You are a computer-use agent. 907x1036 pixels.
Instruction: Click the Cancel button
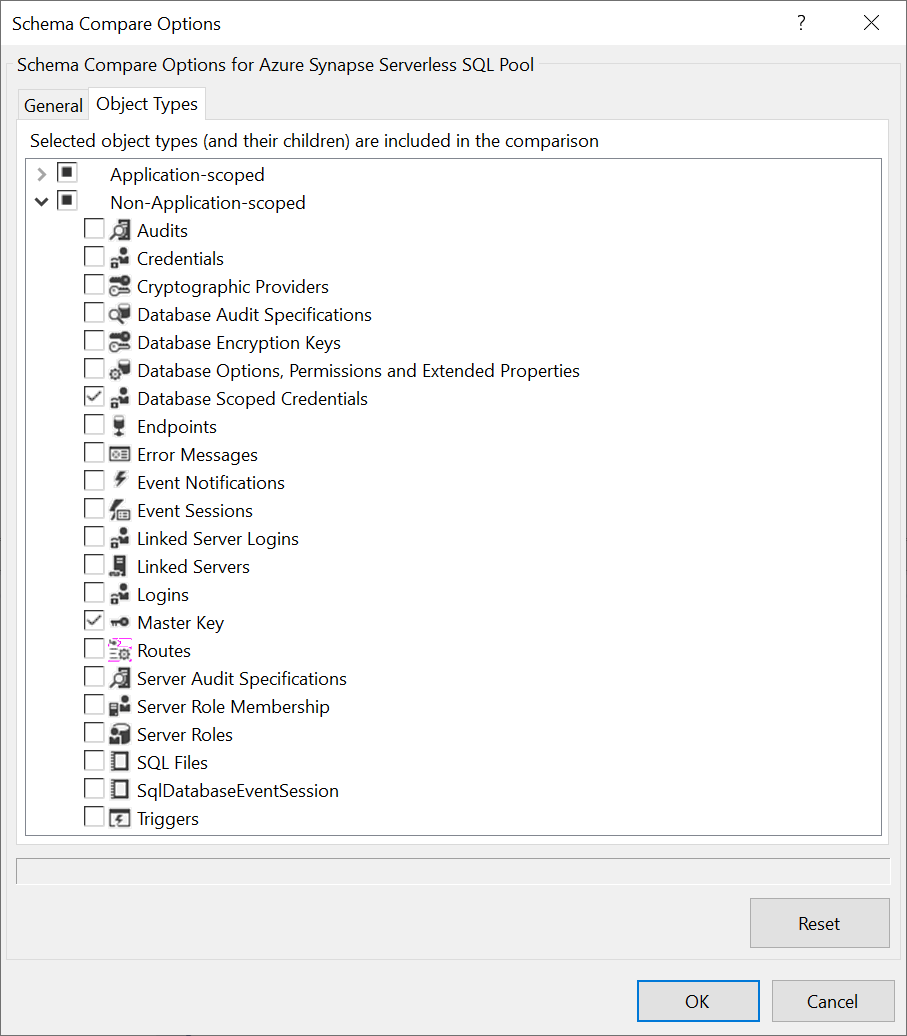[x=833, y=1002]
